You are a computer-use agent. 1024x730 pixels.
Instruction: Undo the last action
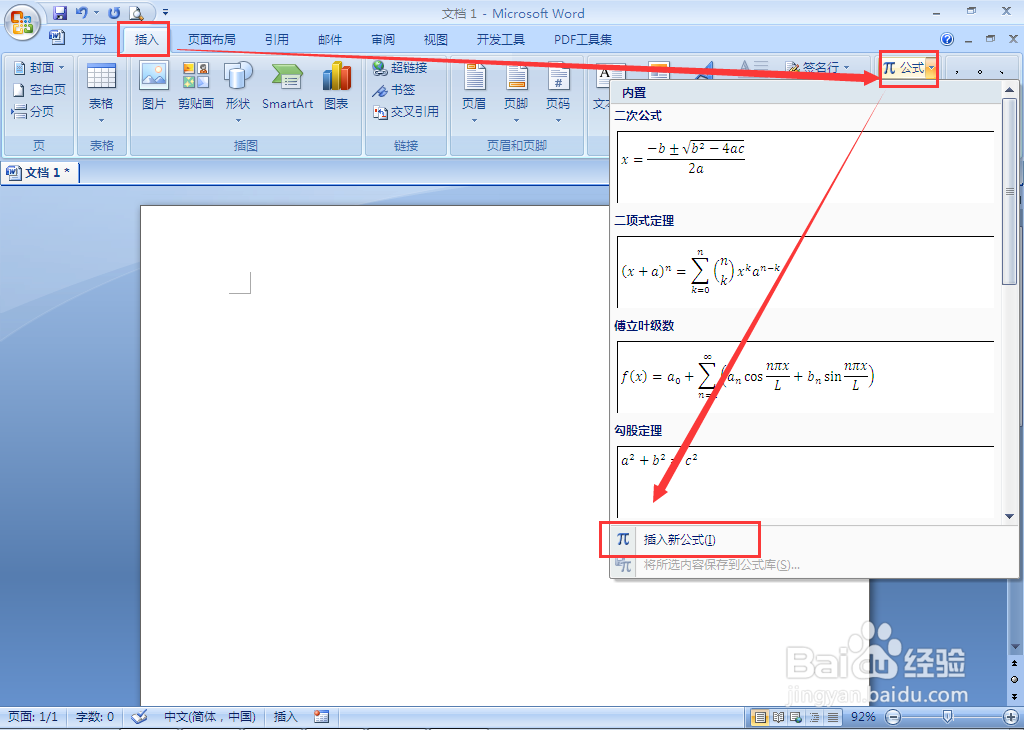coord(81,12)
